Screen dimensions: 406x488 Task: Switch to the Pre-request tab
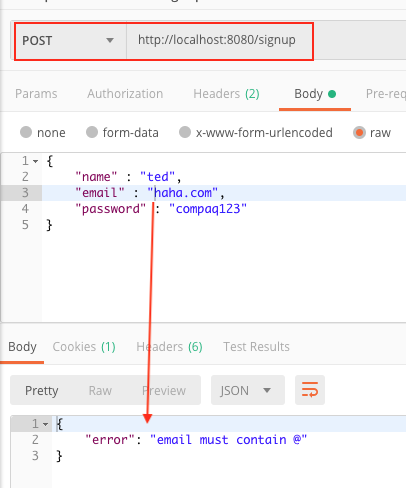[386, 94]
